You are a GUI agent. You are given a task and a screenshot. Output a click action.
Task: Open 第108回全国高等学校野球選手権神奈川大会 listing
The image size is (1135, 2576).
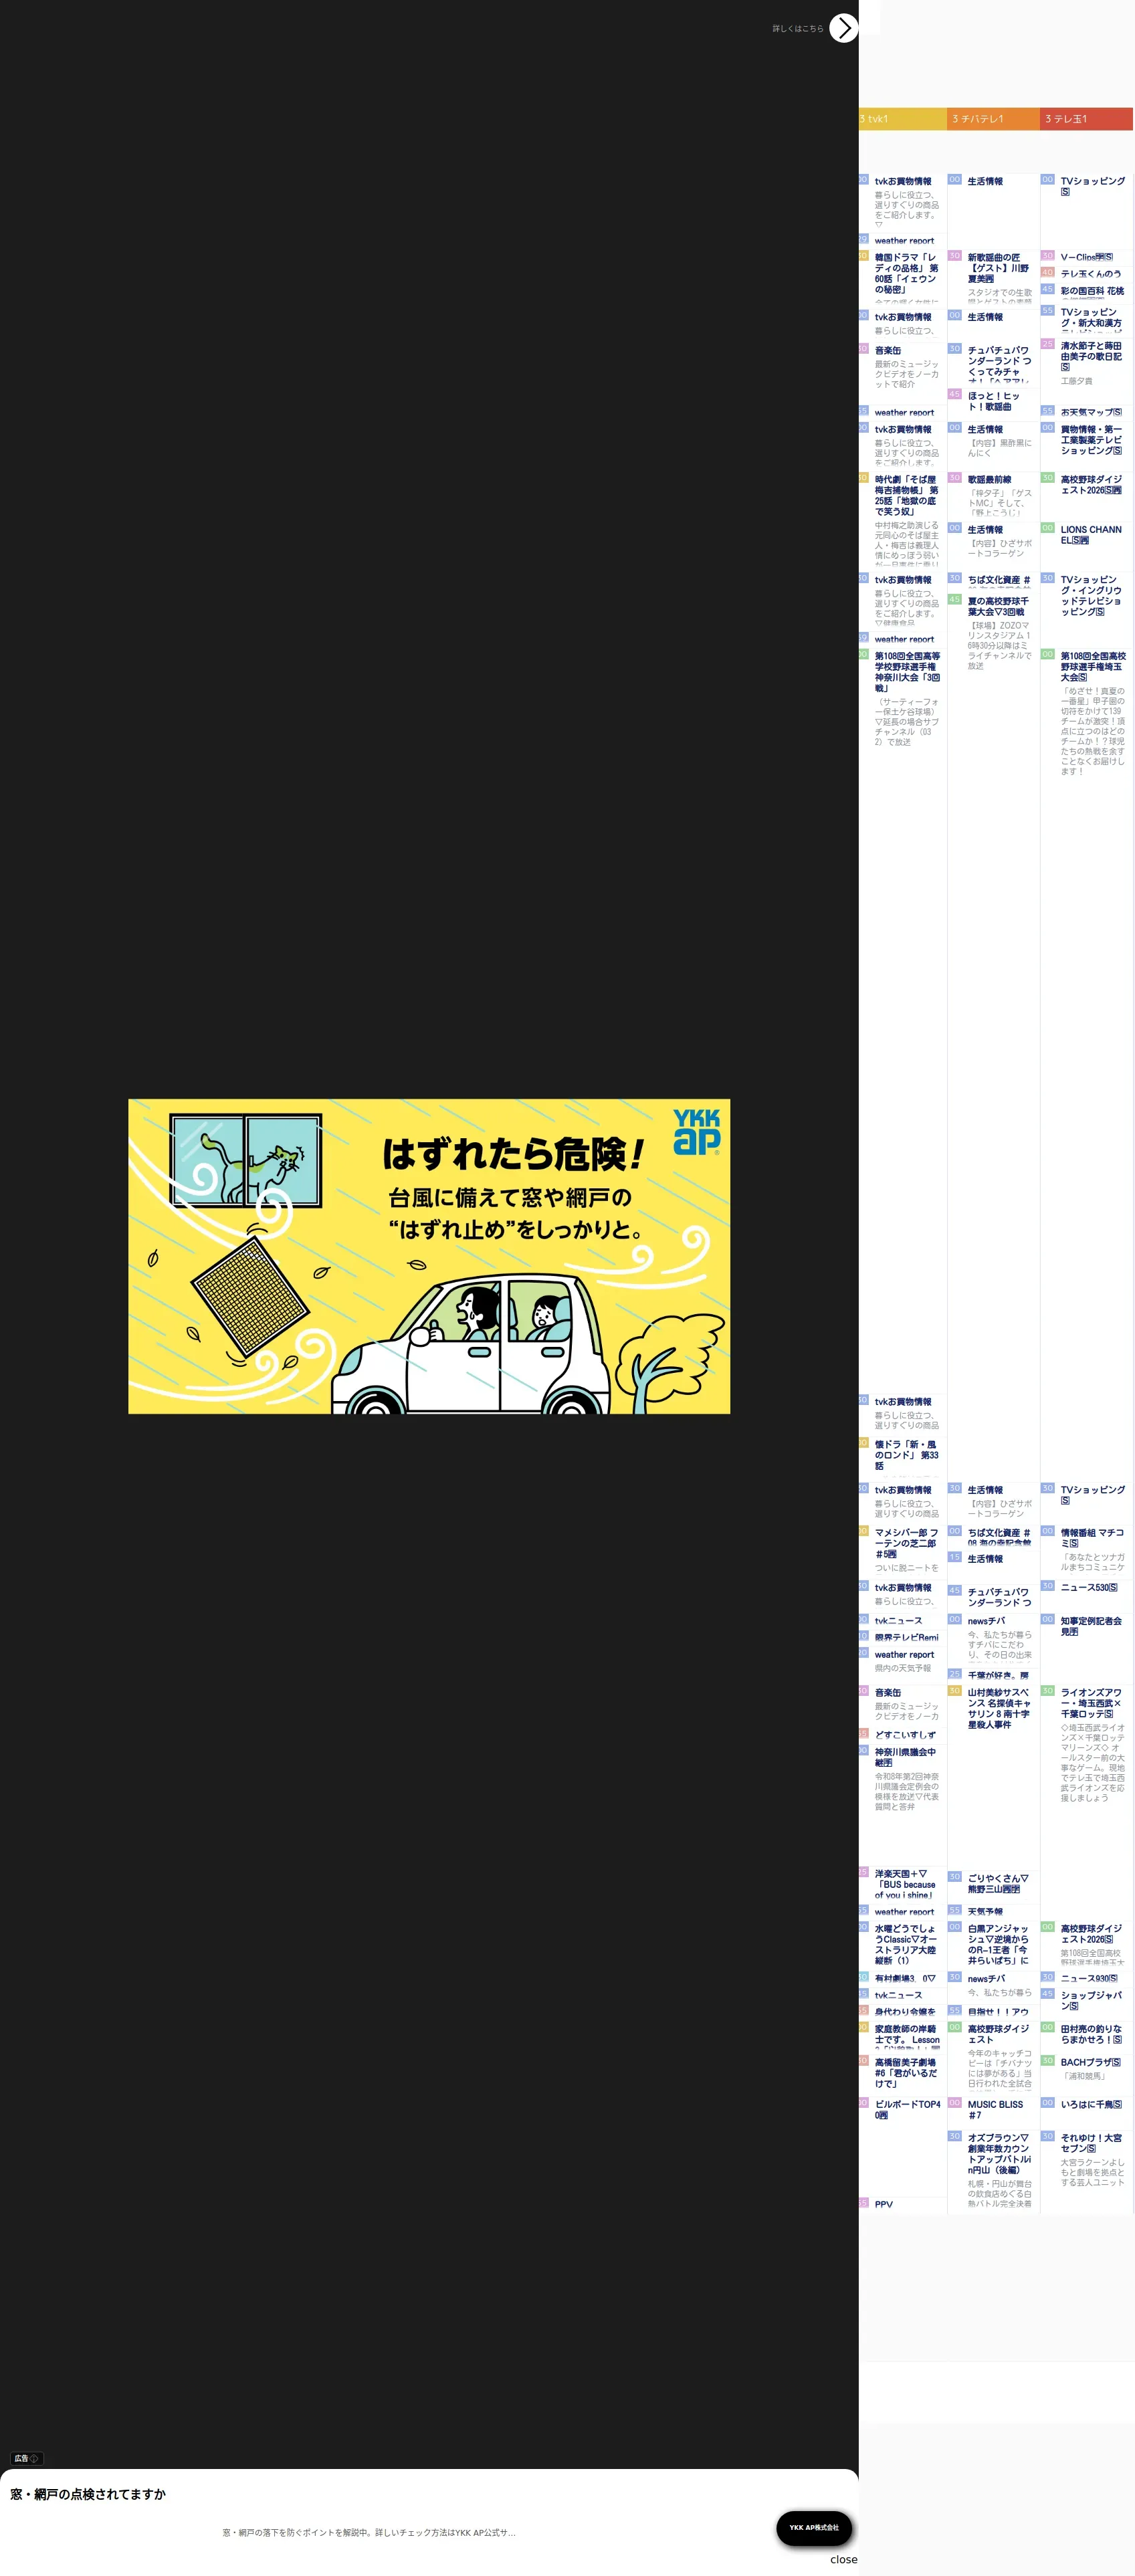[x=907, y=672]
